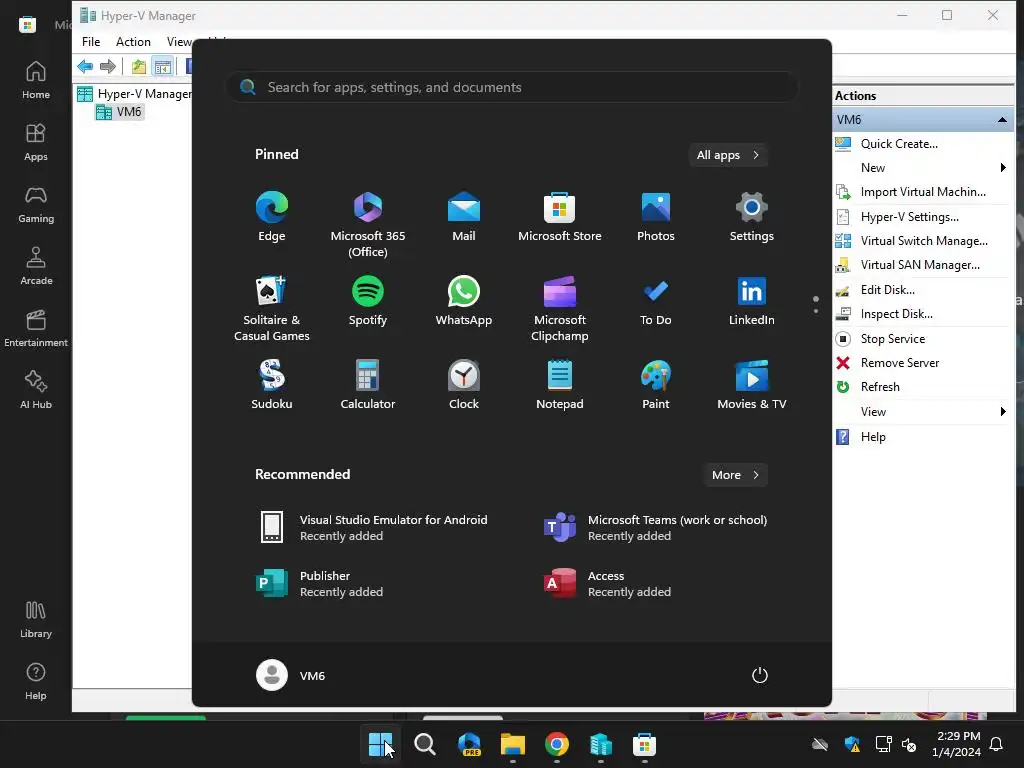Open AI Hub in Microsoft Store sidebar
Screen dimensions: 1024x768
(36, 390)
